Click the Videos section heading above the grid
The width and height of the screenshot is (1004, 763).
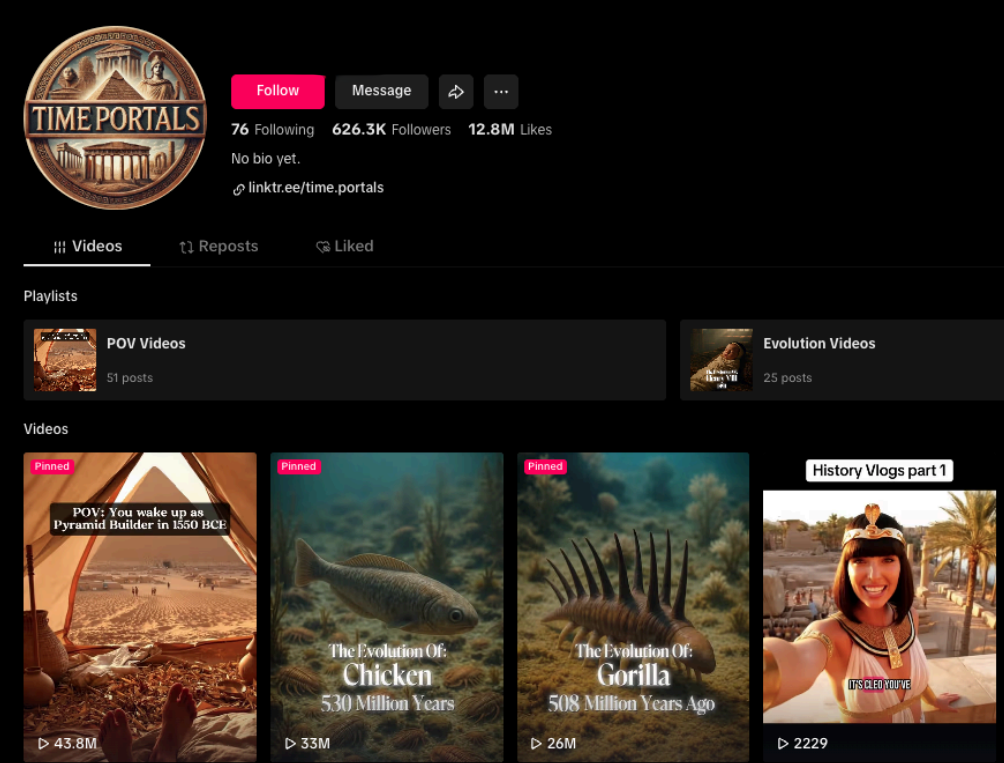point(46,429)
